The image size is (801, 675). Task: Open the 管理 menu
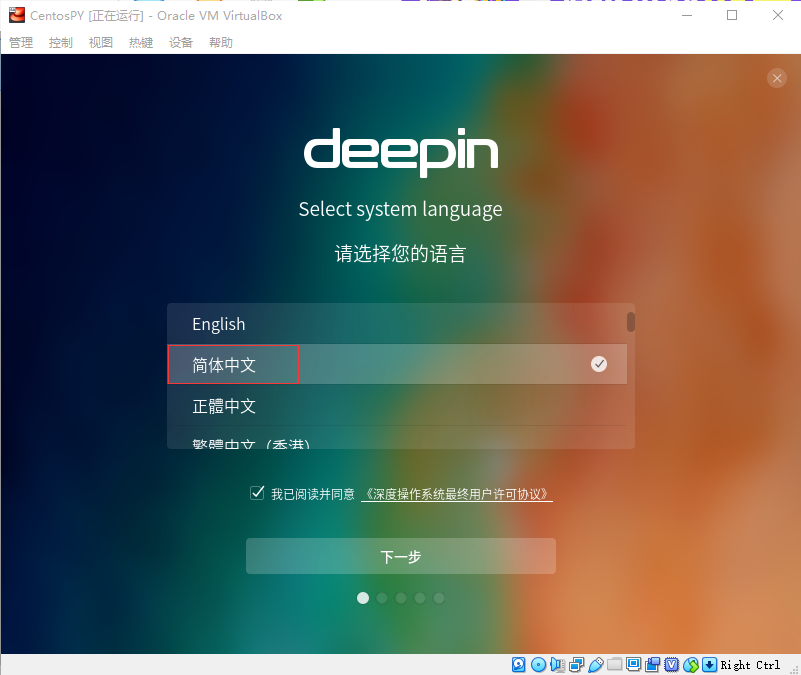(21, 42)
